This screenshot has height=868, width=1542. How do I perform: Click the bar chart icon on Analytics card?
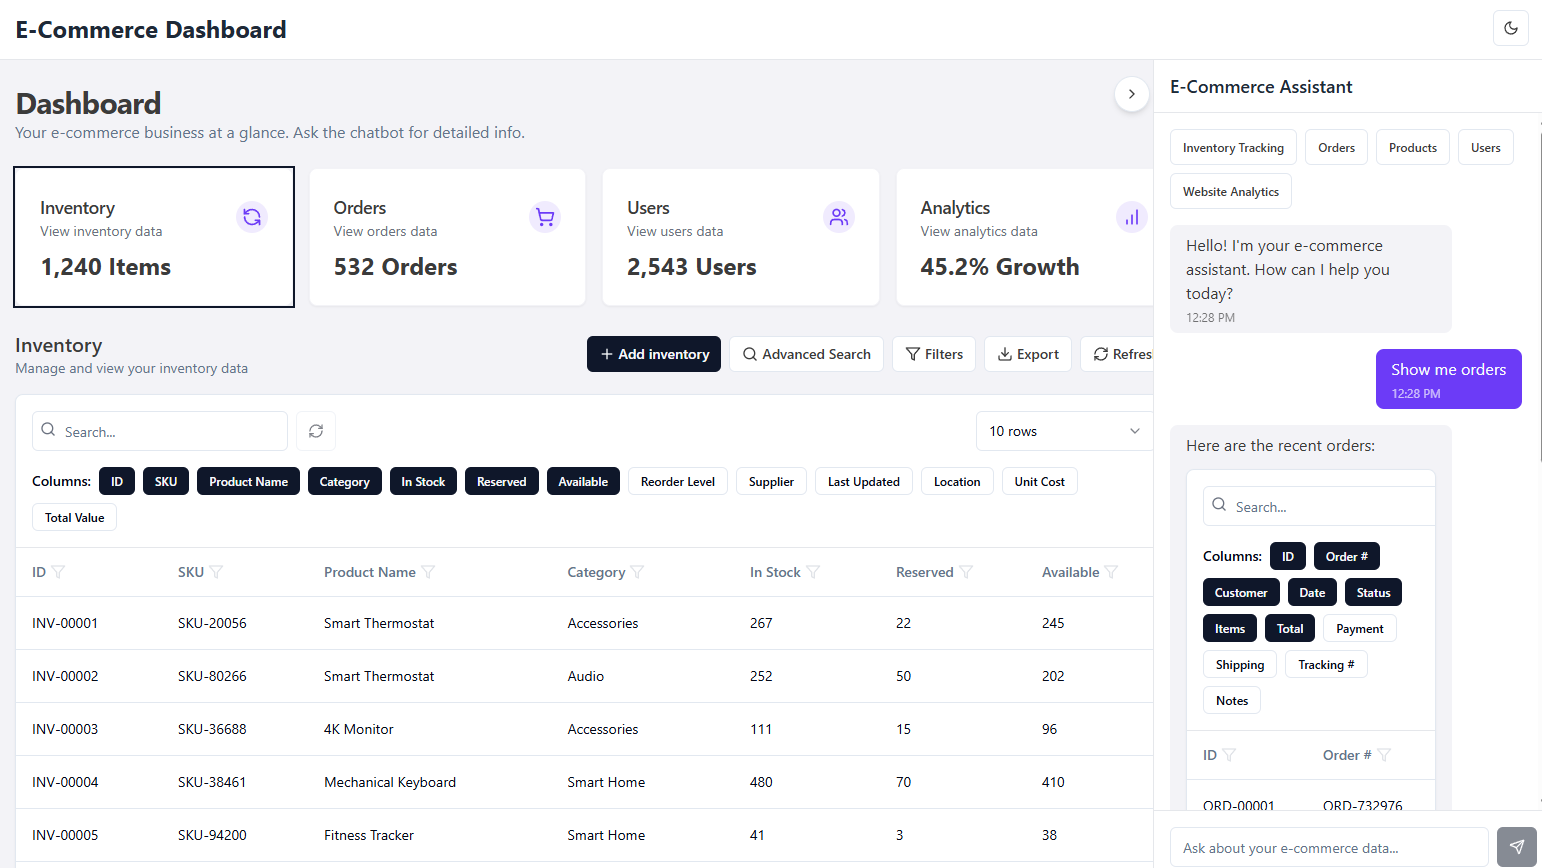(x=1131, y=217)
